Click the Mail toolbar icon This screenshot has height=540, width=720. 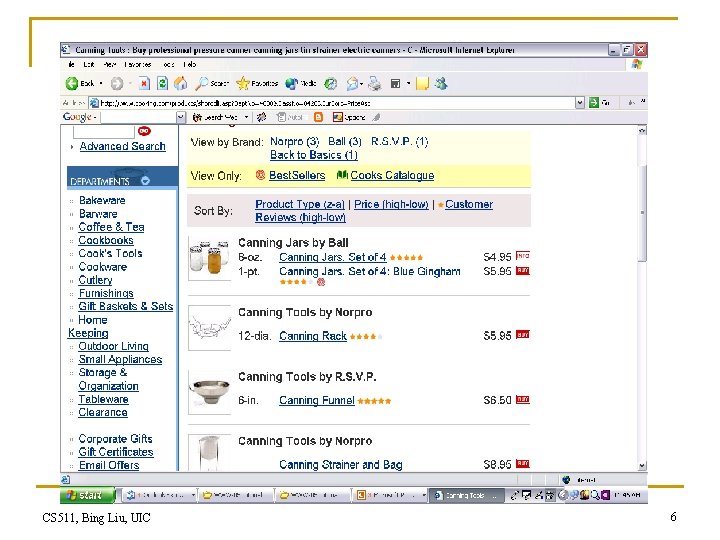pos(352,83)
